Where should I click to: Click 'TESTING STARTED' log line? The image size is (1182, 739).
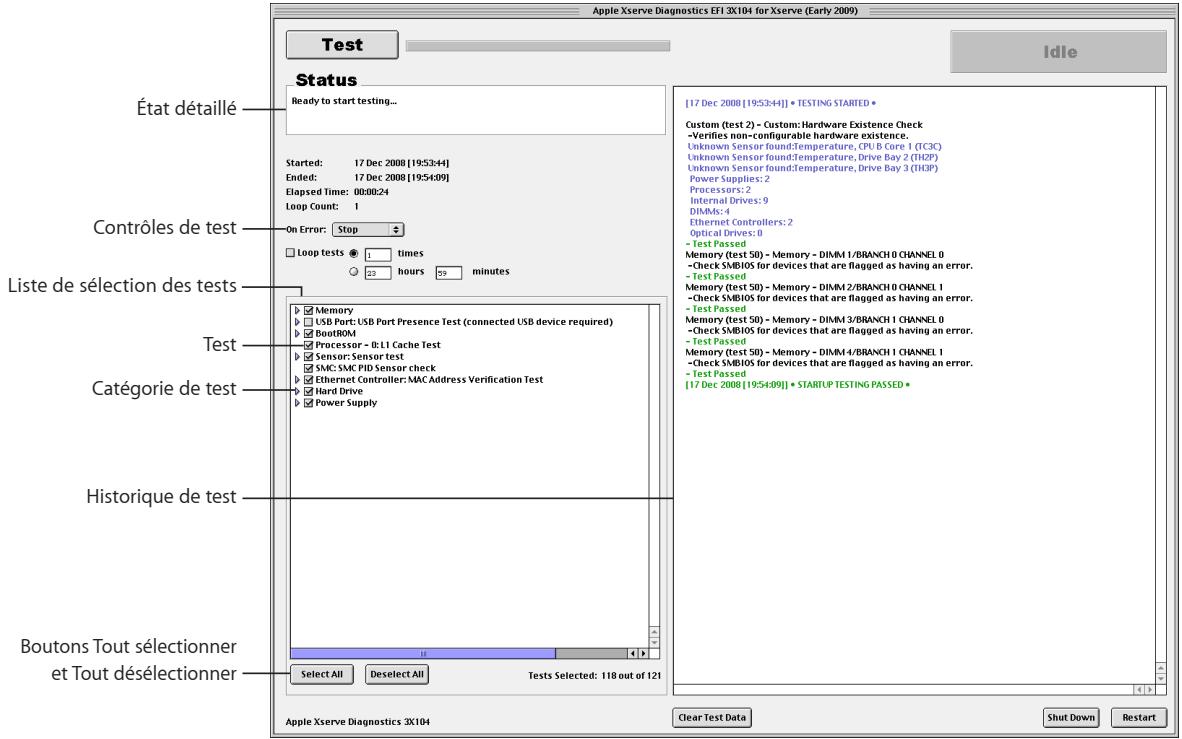780,103
